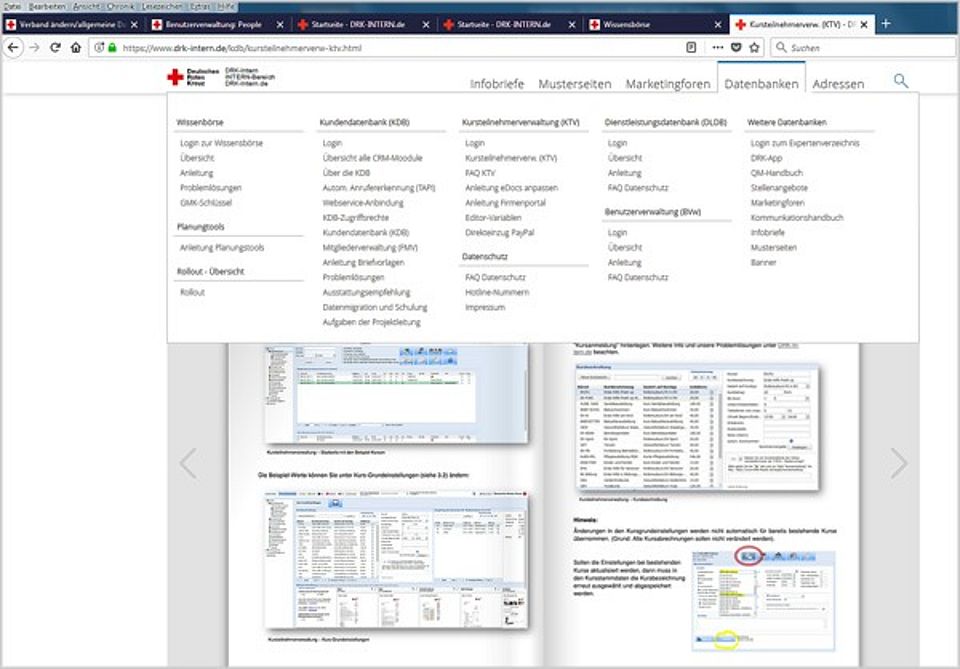The height and width of the screenshot is (669, 960).
Task: Open the browser home page
Action: point(75,47)
